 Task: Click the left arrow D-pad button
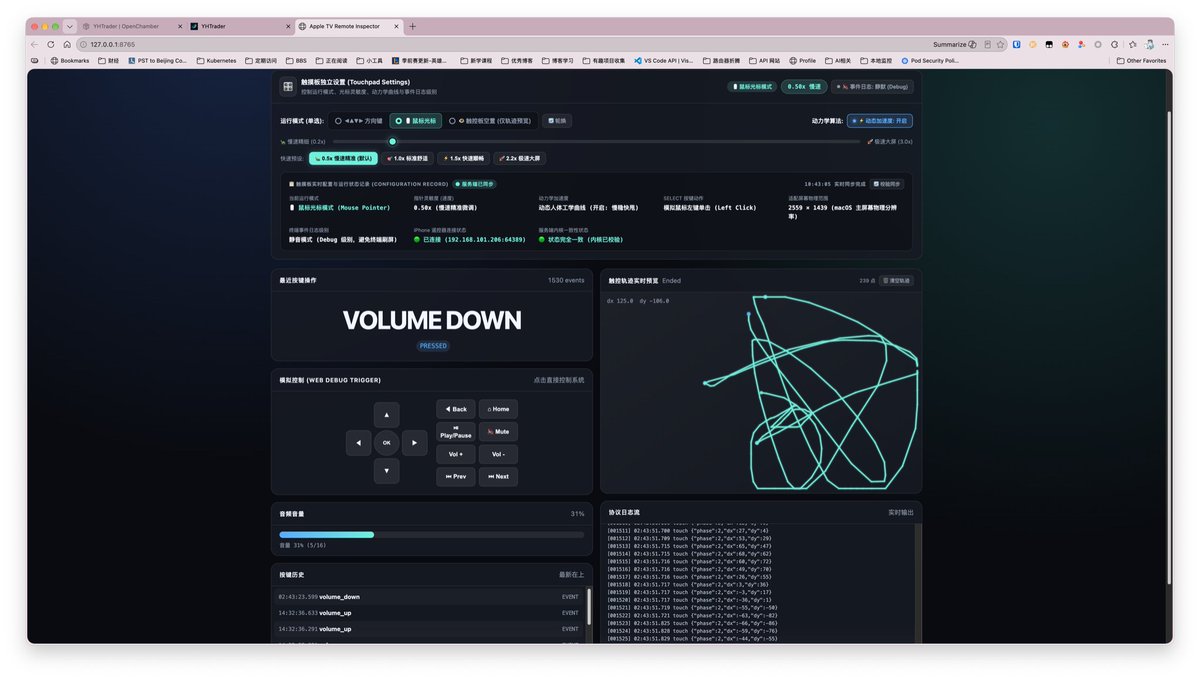[x=358, y=443]
